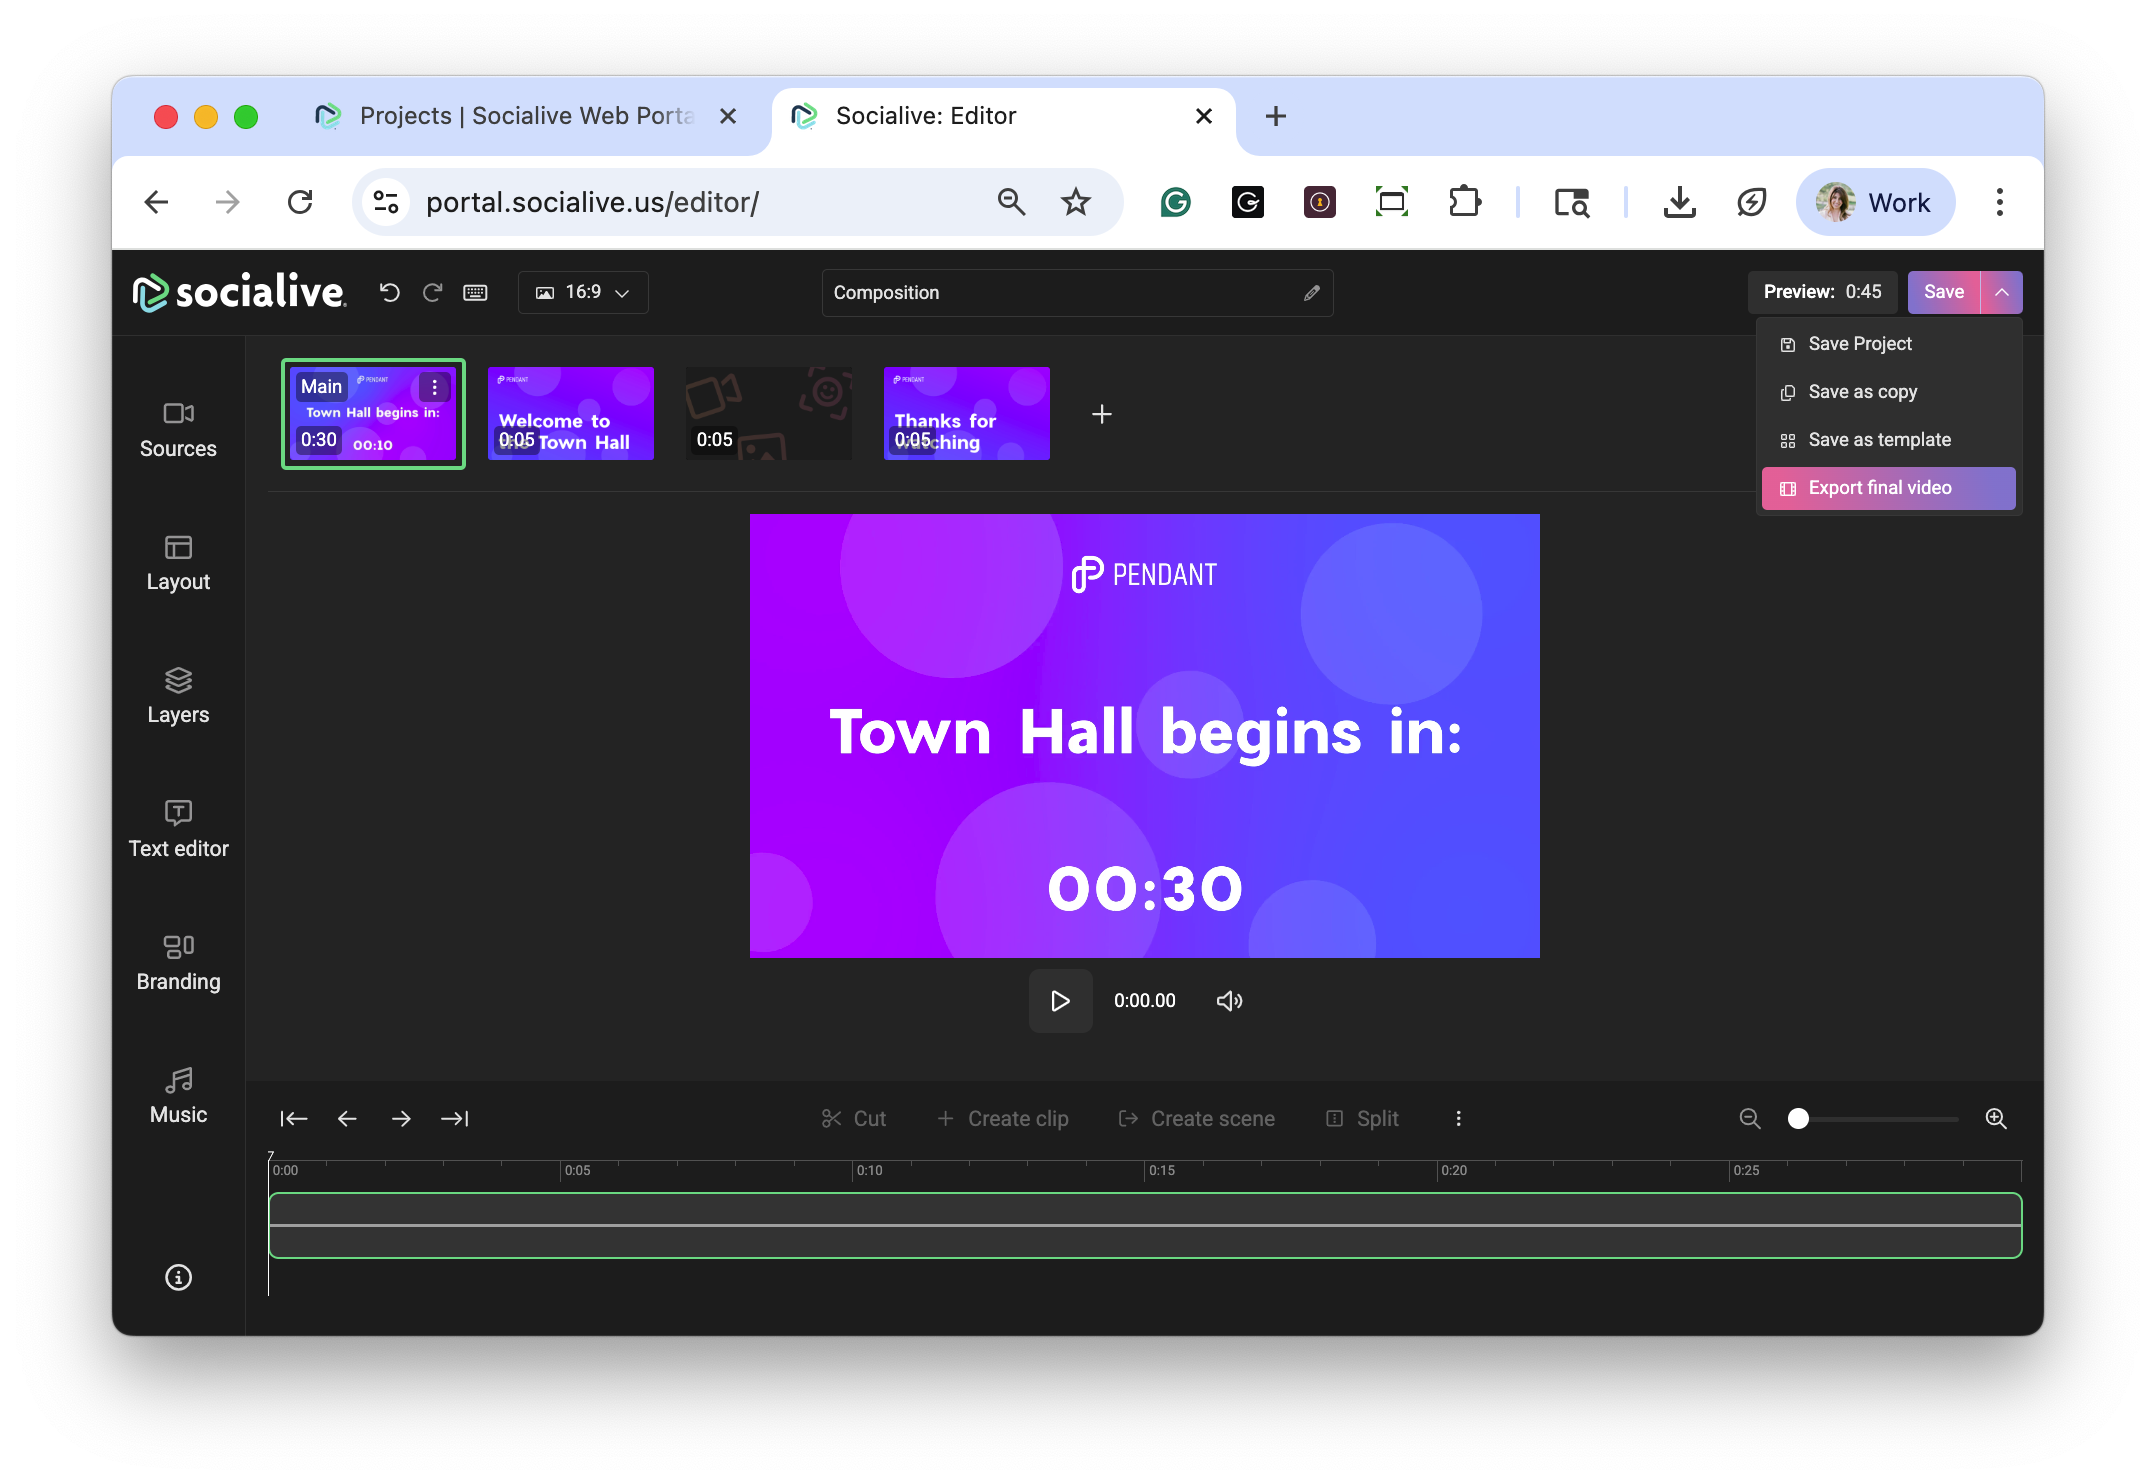This screenshot has width=2156, height=1484.
Task: Open the Text editor panel
Action: (x=178, y=829)
